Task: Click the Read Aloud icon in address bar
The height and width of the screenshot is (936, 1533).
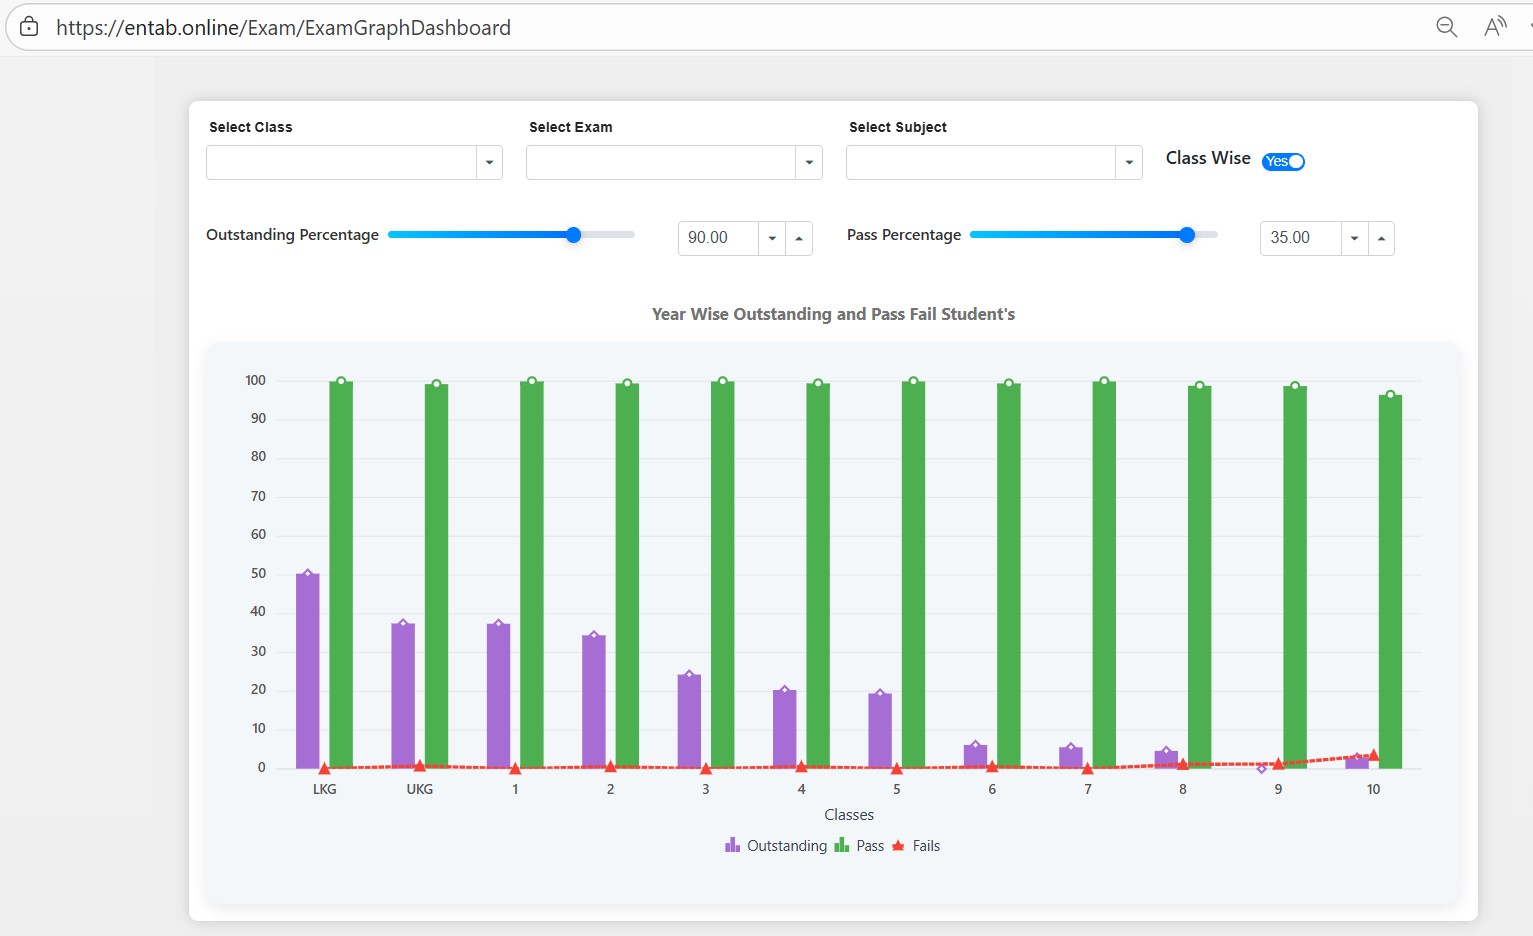Action: point(1495,27)
